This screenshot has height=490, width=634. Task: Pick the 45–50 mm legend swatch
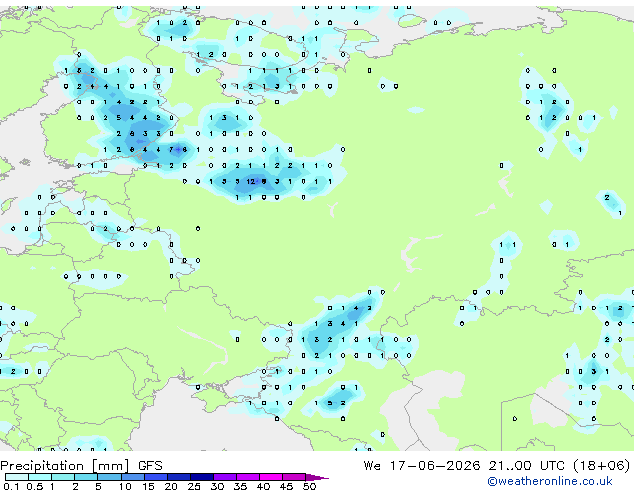294,477
